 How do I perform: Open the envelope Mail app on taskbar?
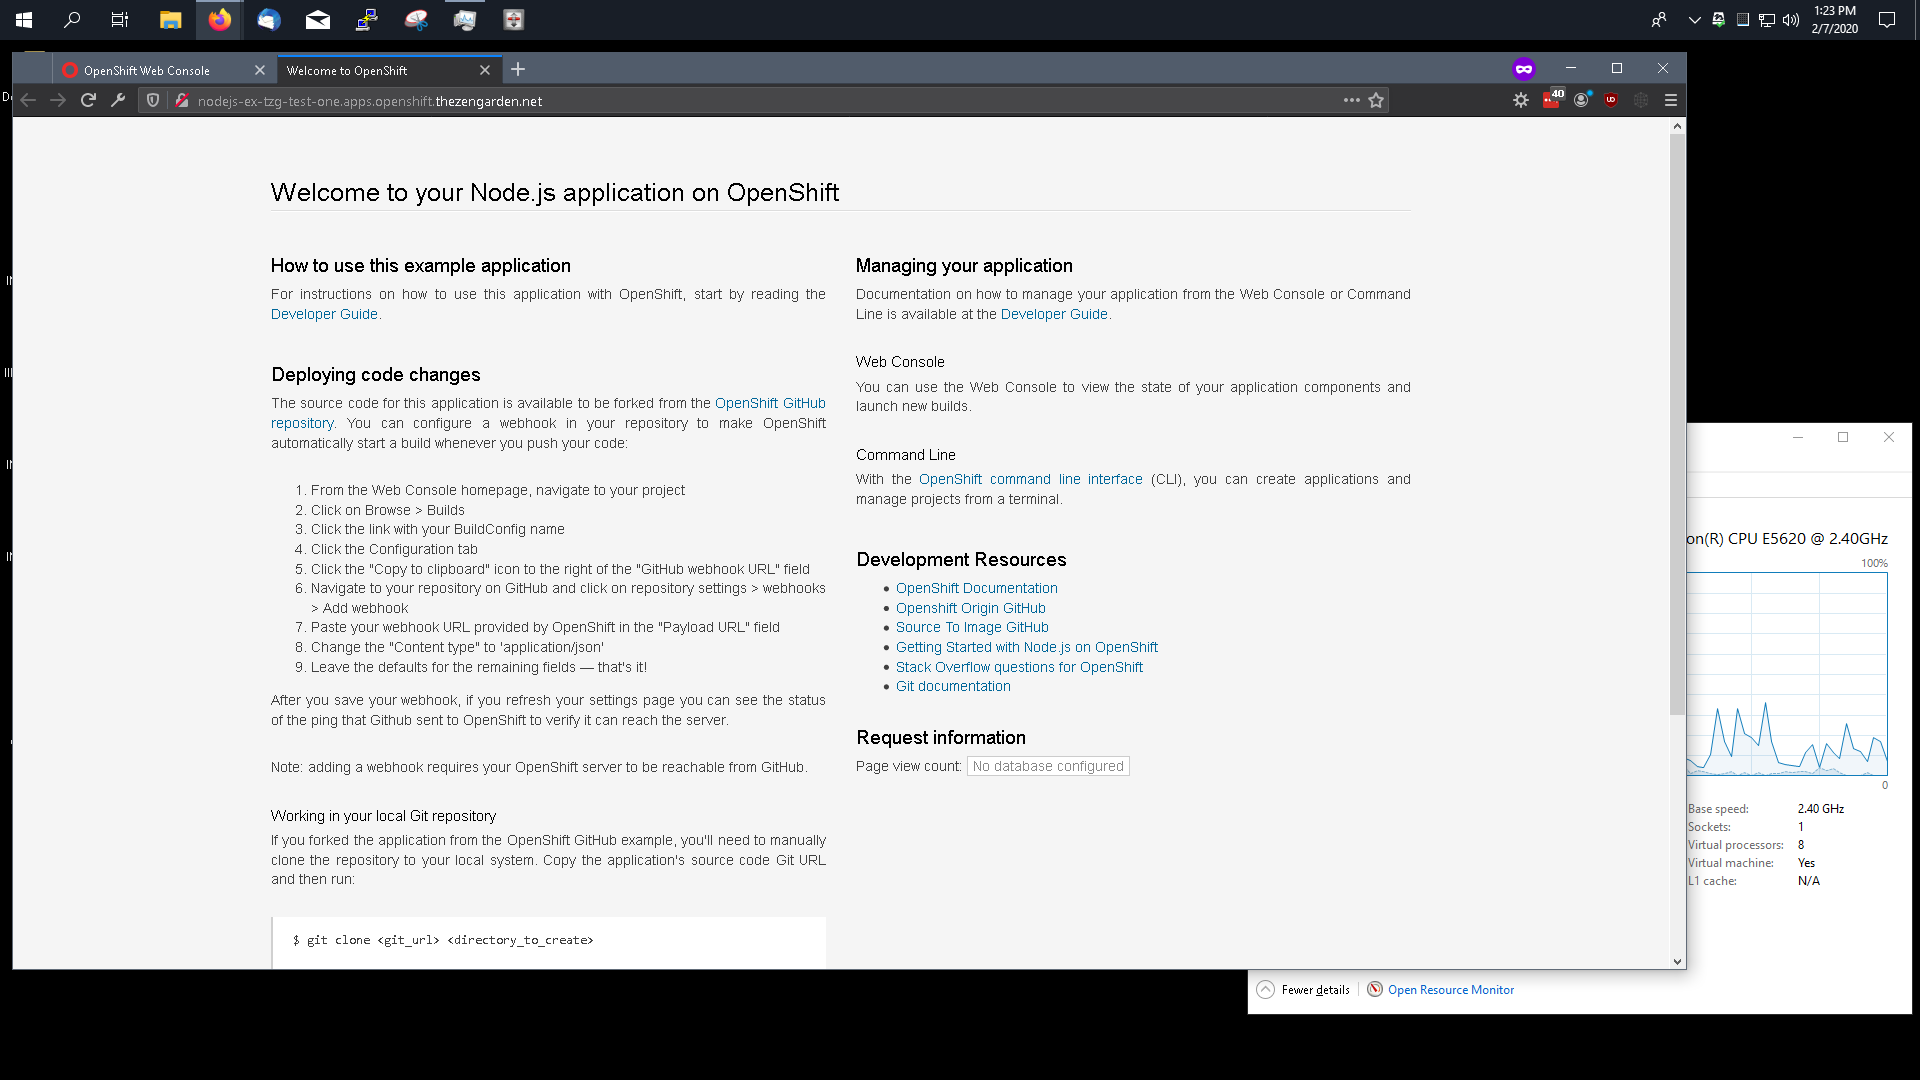(318, 19)
